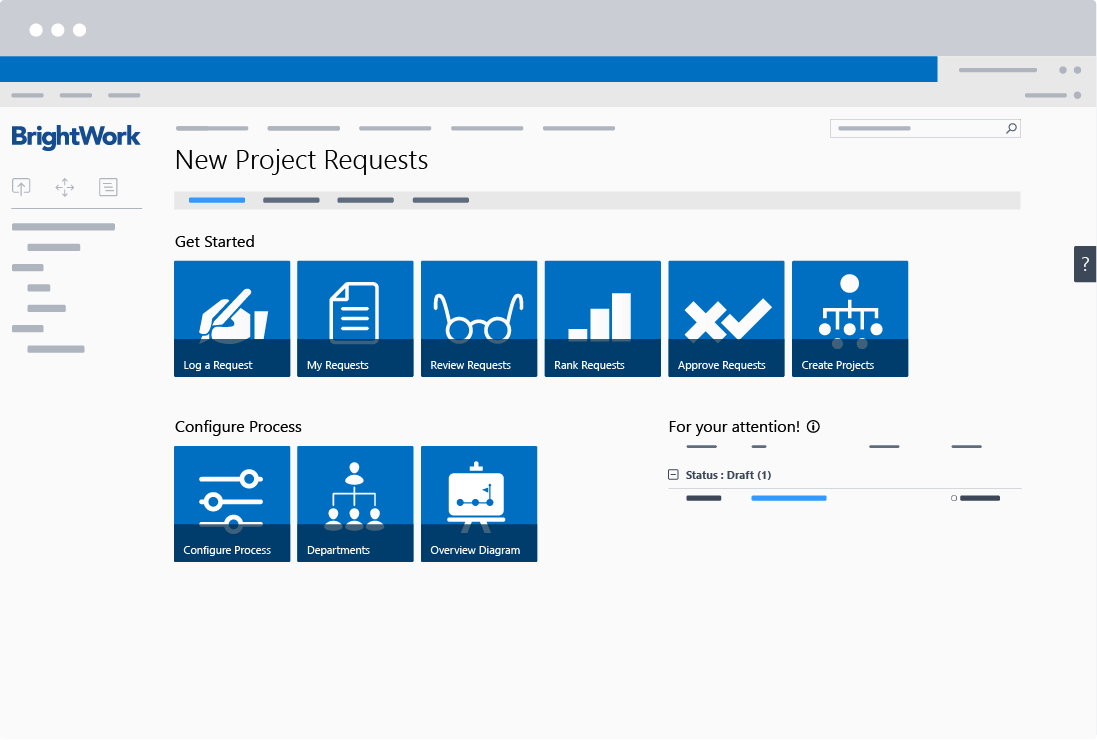
Task: Click the search magnifier icon
Action: pyautogui.click(x=1011, y=128)
